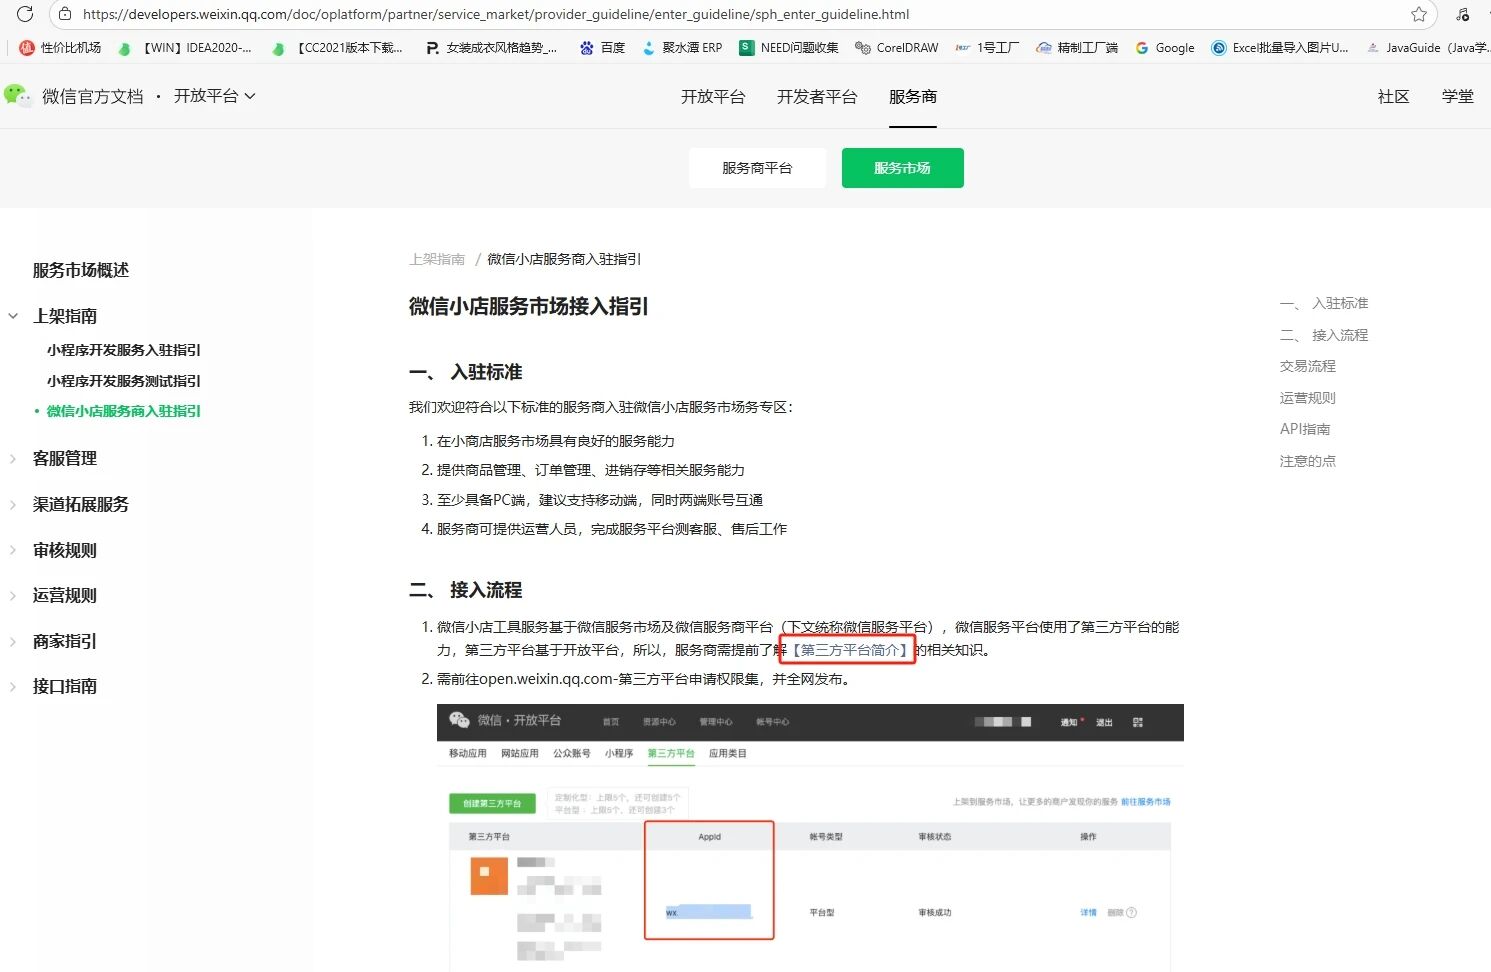Open the JavaGuide bookmark
The image size is (1491, 972).
[x=1428, y=47]
